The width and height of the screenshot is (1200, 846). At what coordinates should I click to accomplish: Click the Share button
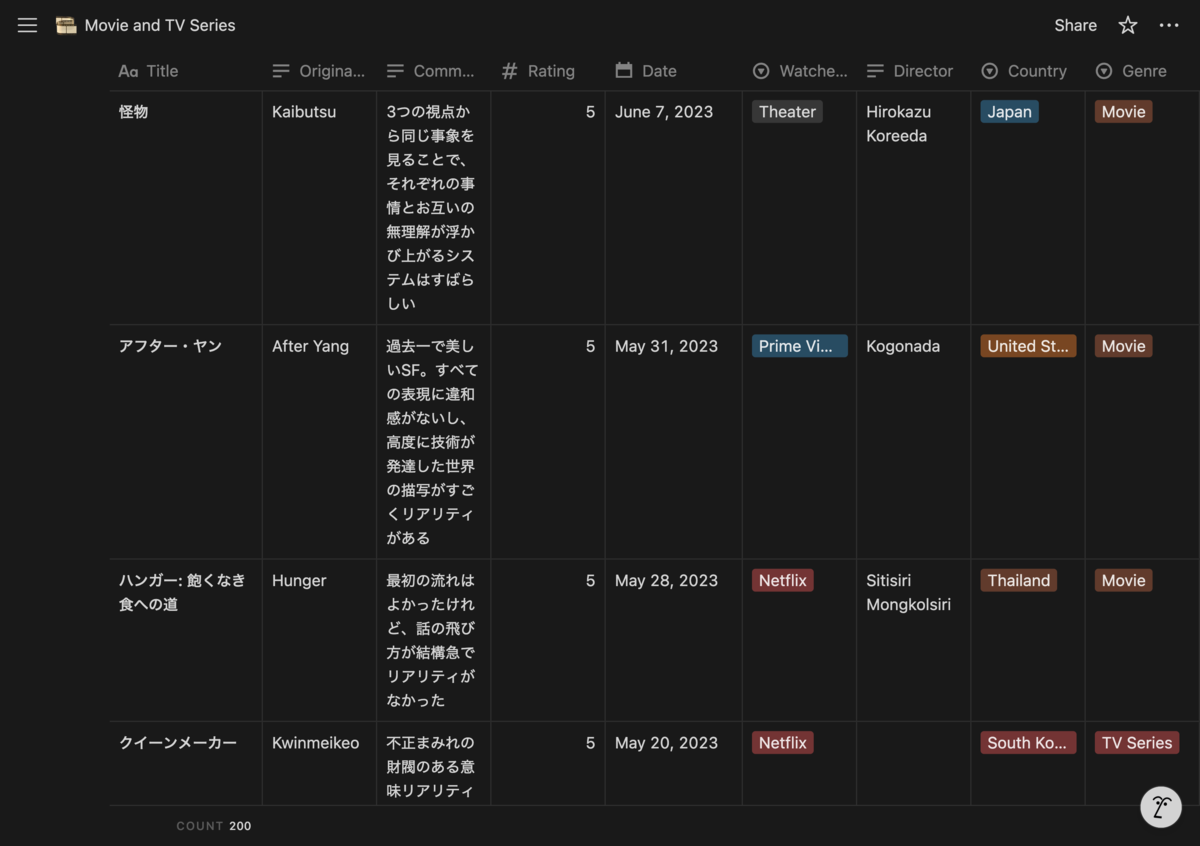tap(1075, 25)
